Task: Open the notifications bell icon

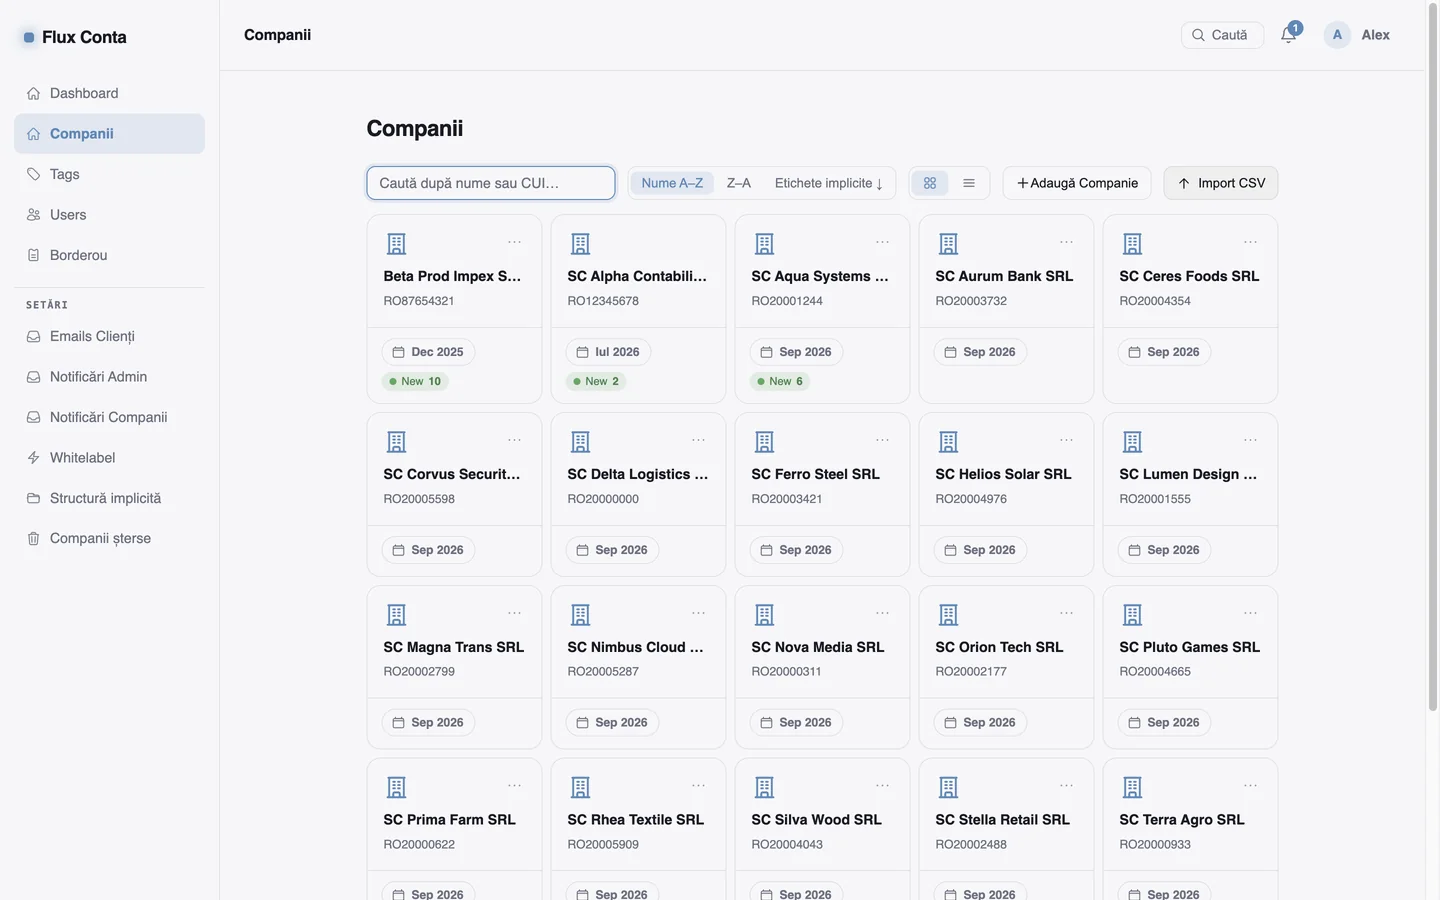Action: pos(1288,35)
